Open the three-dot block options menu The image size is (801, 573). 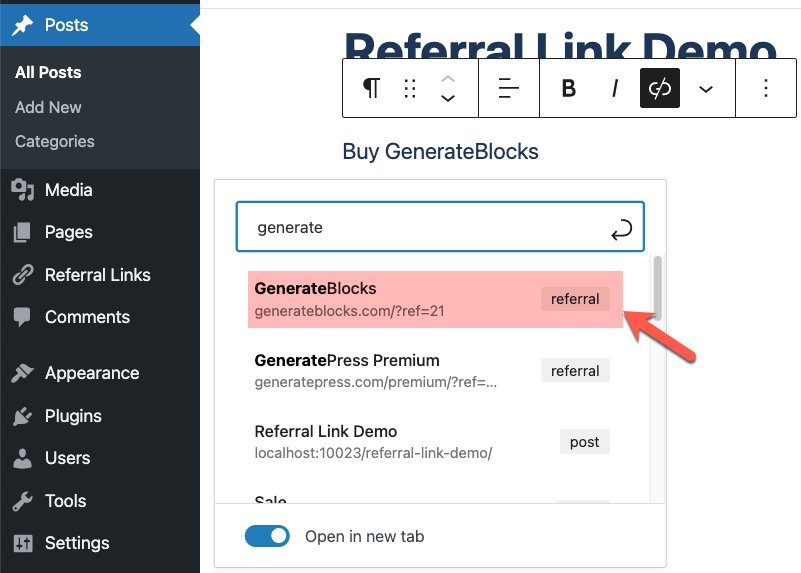[766, 89]
